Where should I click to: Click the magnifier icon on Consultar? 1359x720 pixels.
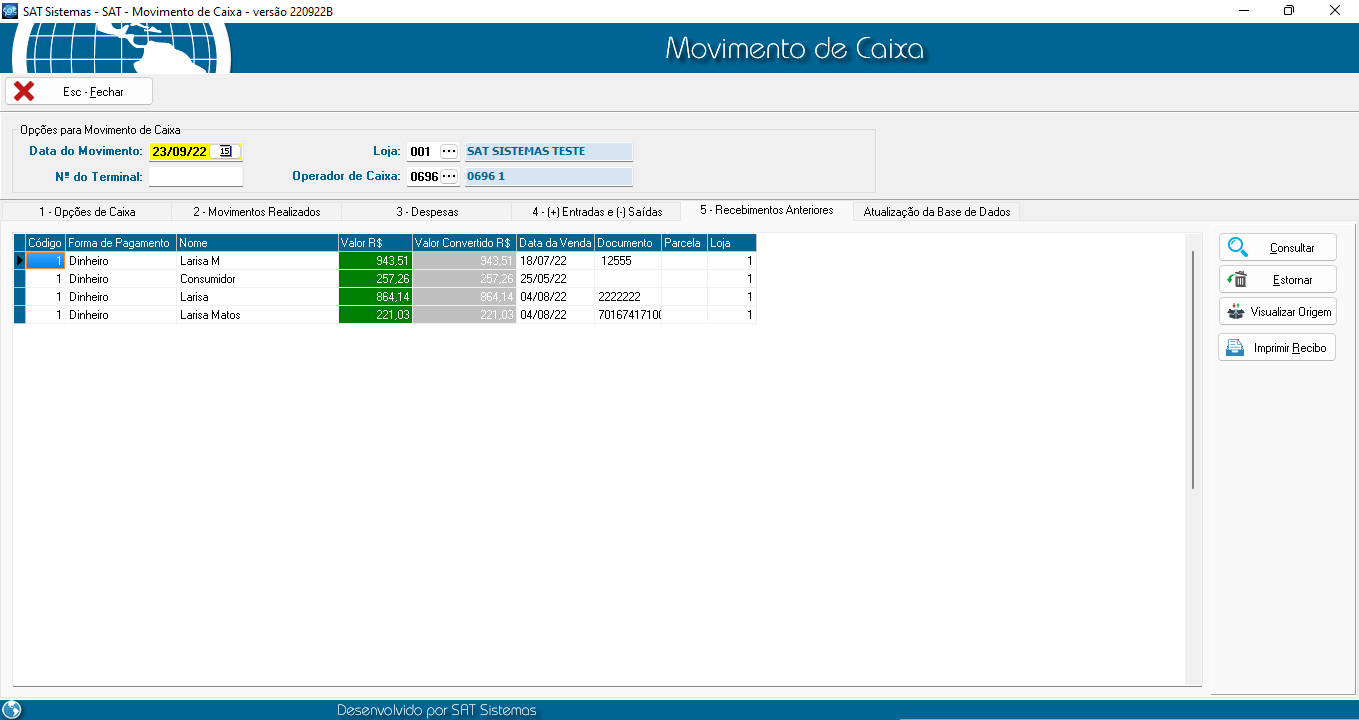[1238, 248]
